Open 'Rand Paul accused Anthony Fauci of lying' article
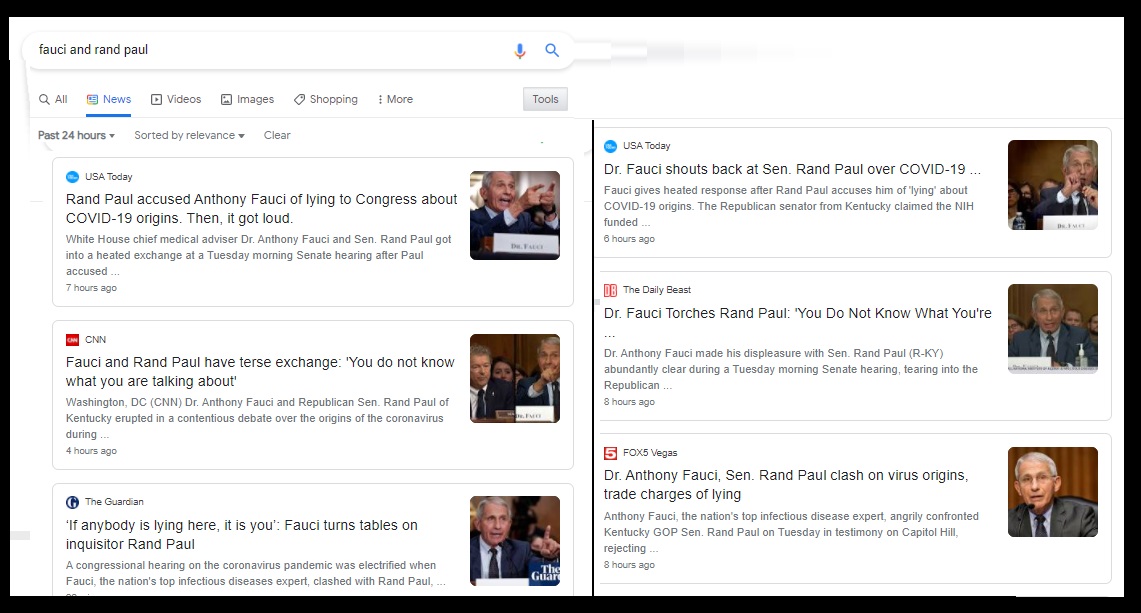The height and width of the screenshot is (613, 1141). [x=261, y=209]
